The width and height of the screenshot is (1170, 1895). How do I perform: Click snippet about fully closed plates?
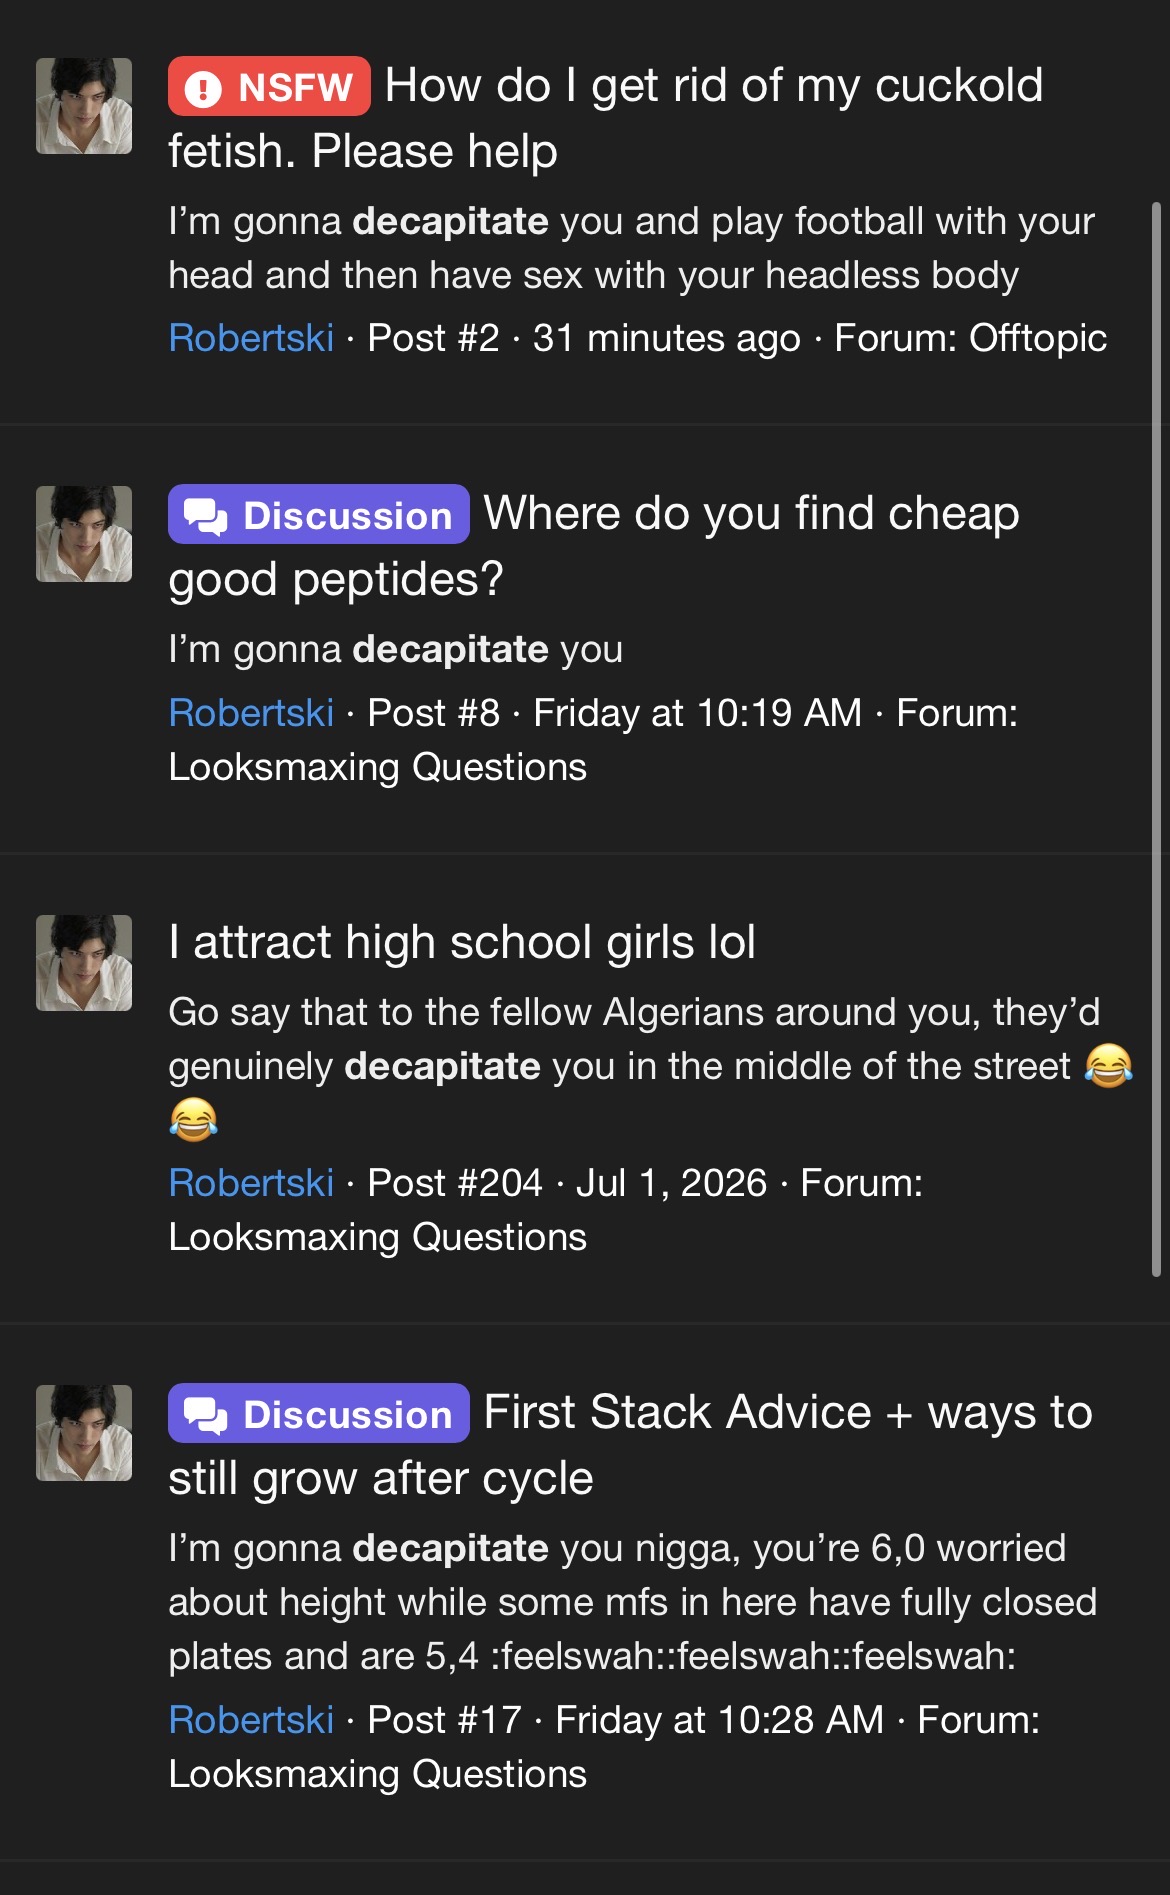(x=632, y=1602)
